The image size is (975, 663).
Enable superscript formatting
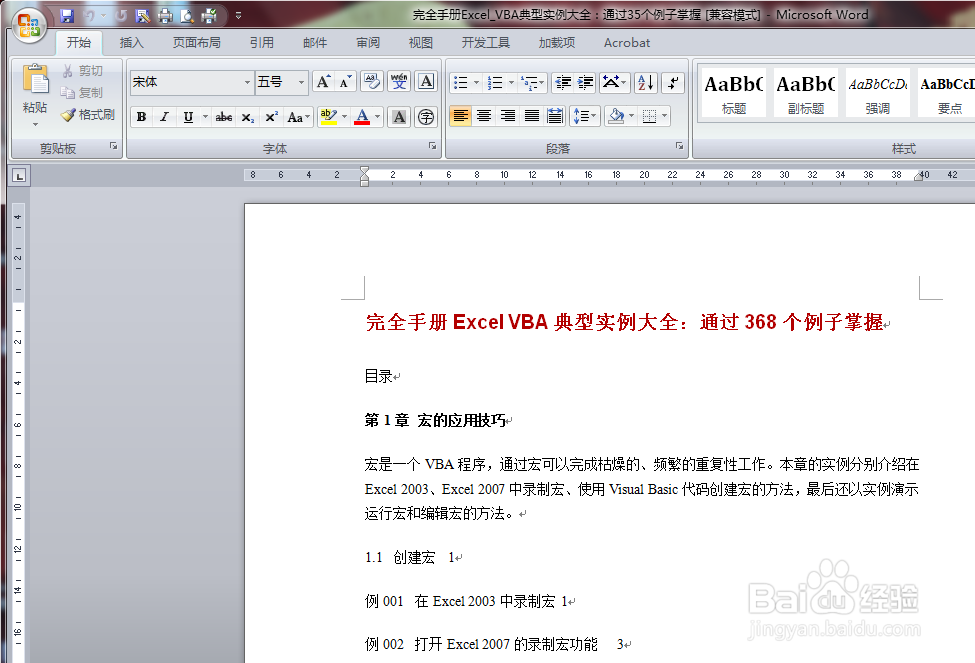(270, 116)
